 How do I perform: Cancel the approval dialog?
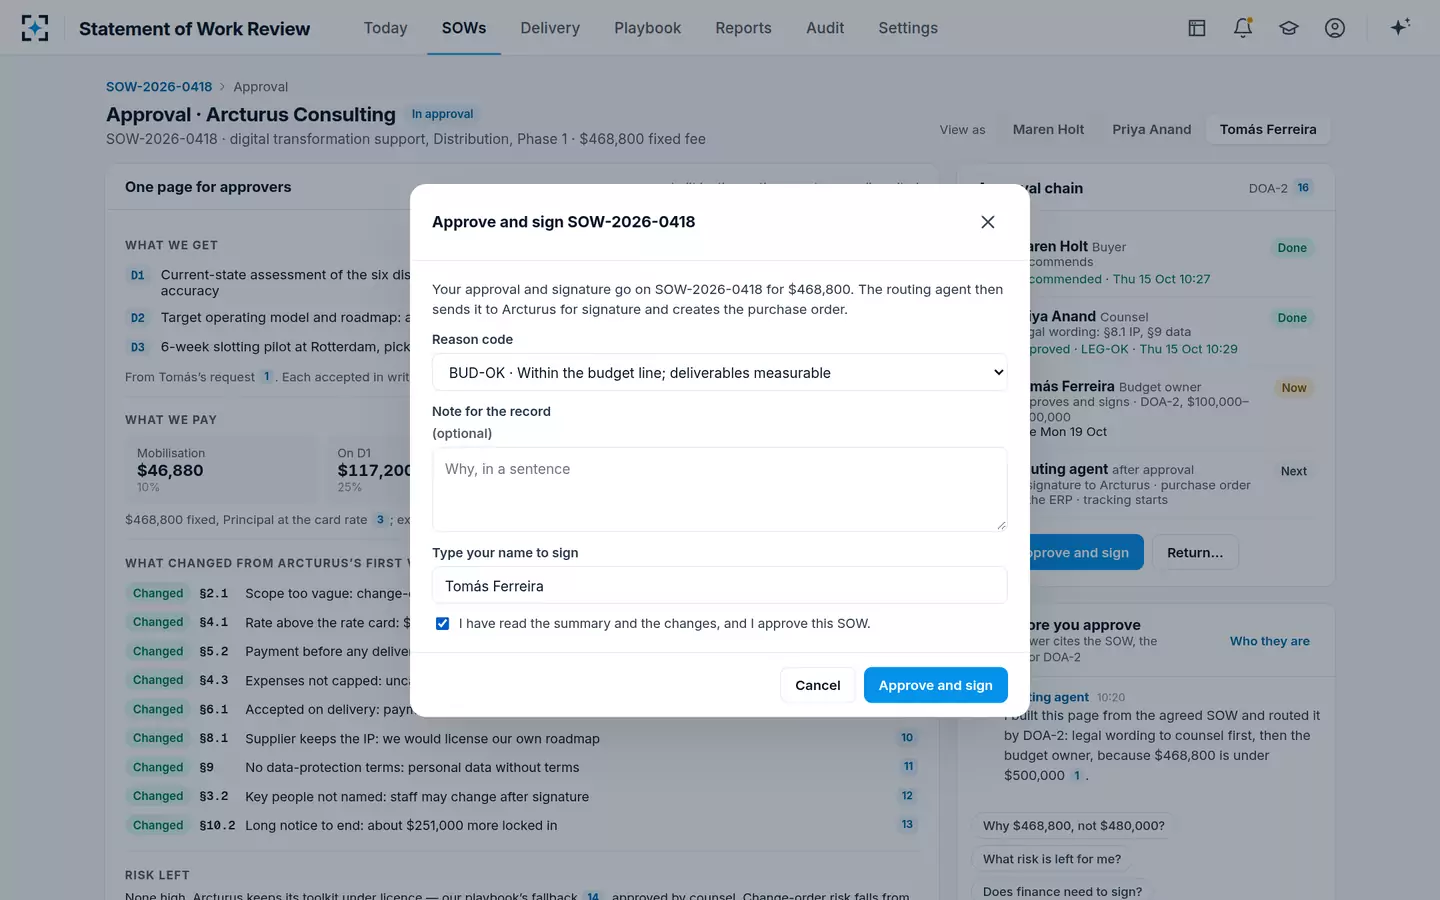pos(818,685)
